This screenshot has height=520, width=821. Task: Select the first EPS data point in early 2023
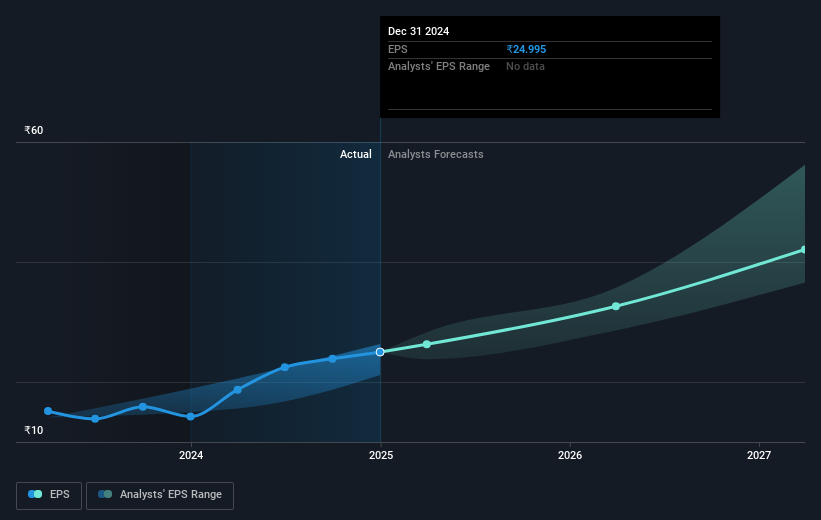(48, 411)
